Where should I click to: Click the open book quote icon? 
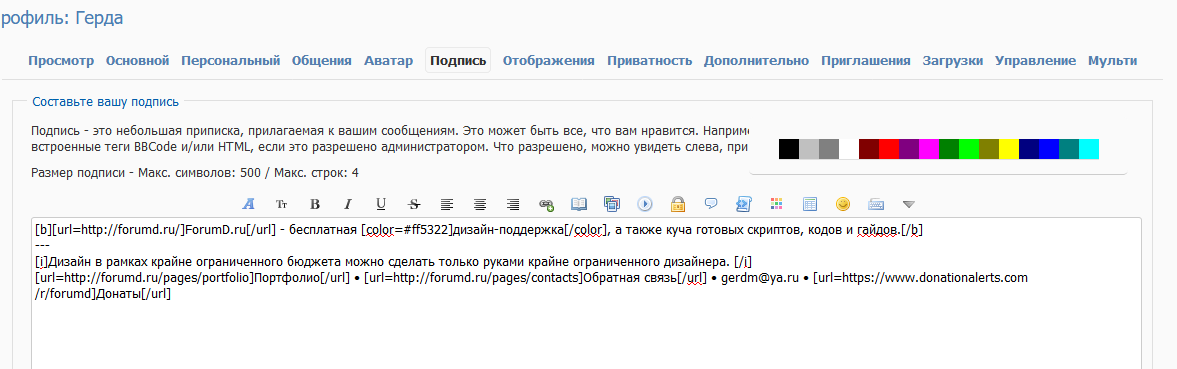(x=579, y=203)
